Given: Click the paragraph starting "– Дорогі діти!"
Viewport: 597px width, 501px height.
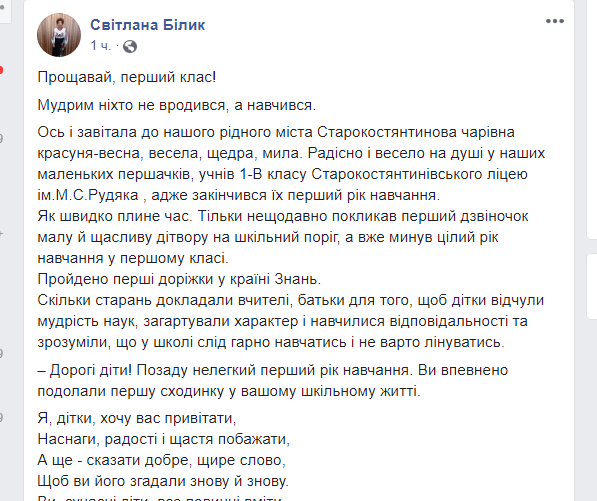Looking at the screenshot, I should pyautogui.click(x=273, y=380).
